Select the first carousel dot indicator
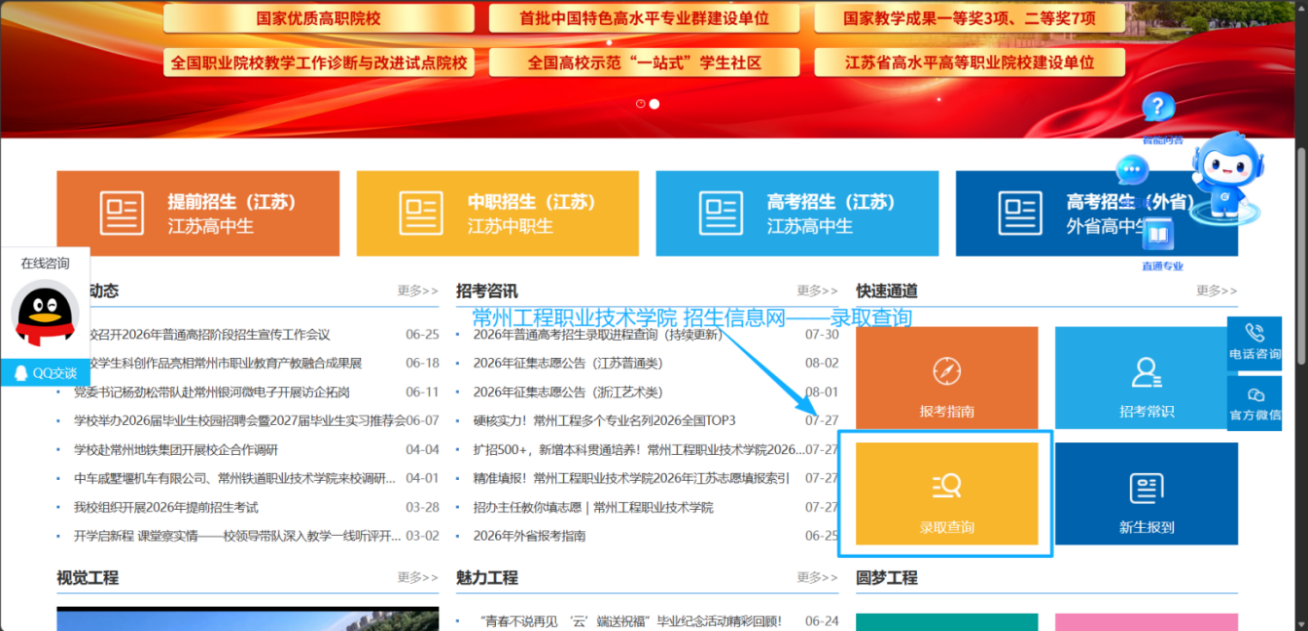Image resolution: width=1308 pixels, height=631 pixels. pos(641,104)
